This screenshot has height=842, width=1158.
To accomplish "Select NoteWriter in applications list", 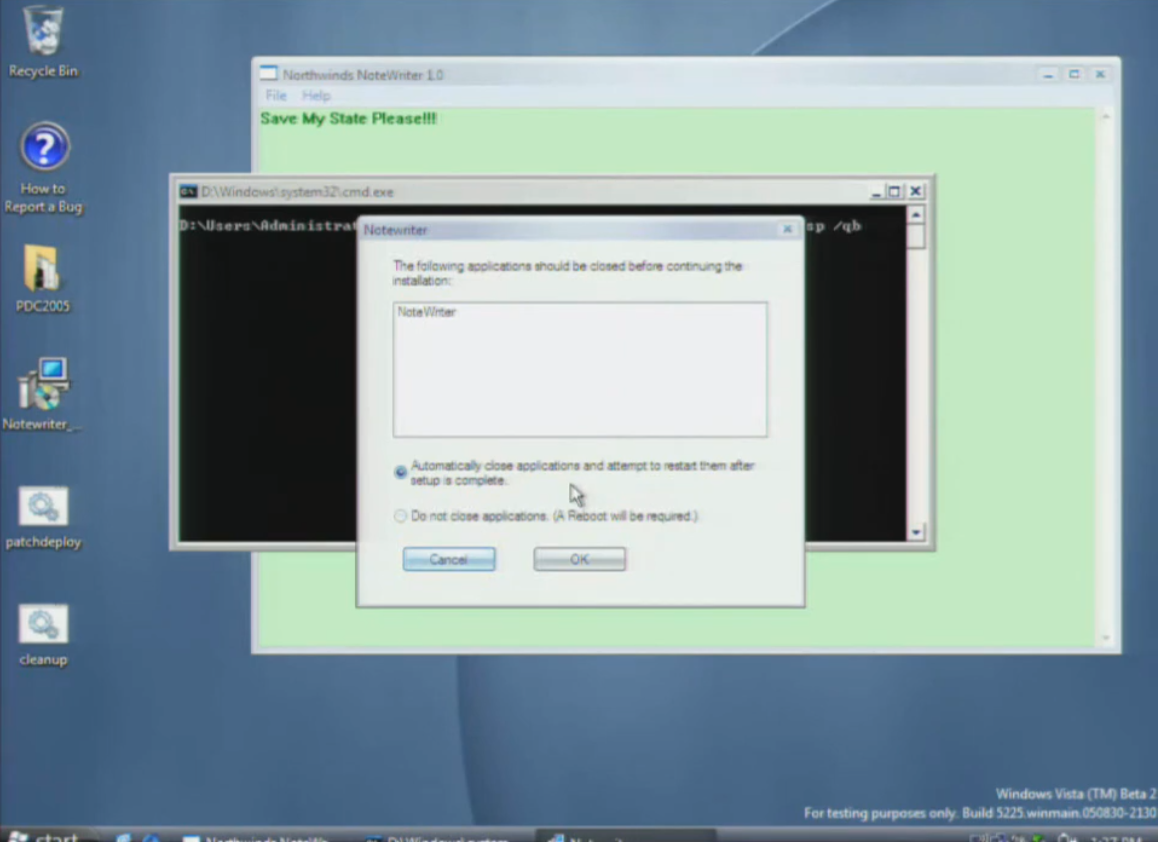I will pos(427,312).
